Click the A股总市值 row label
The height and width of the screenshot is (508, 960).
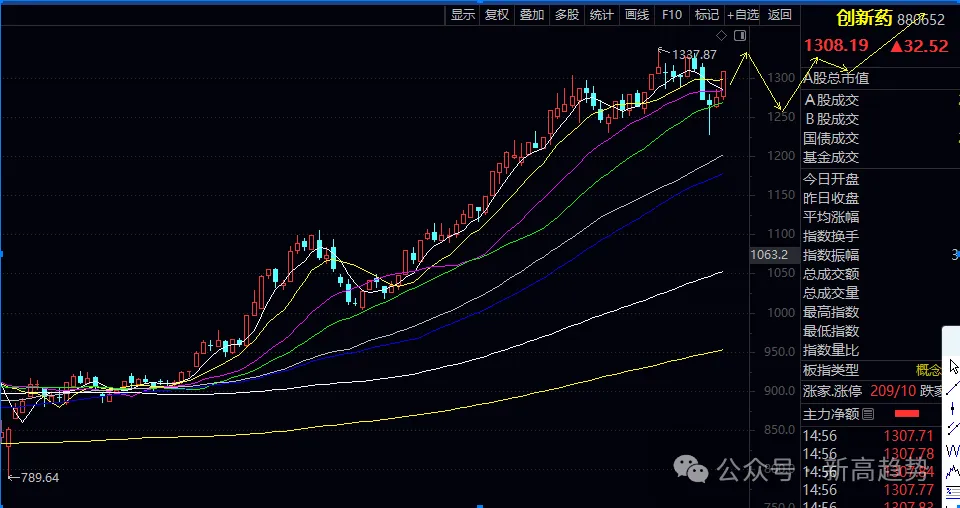[x=836, y=78]
